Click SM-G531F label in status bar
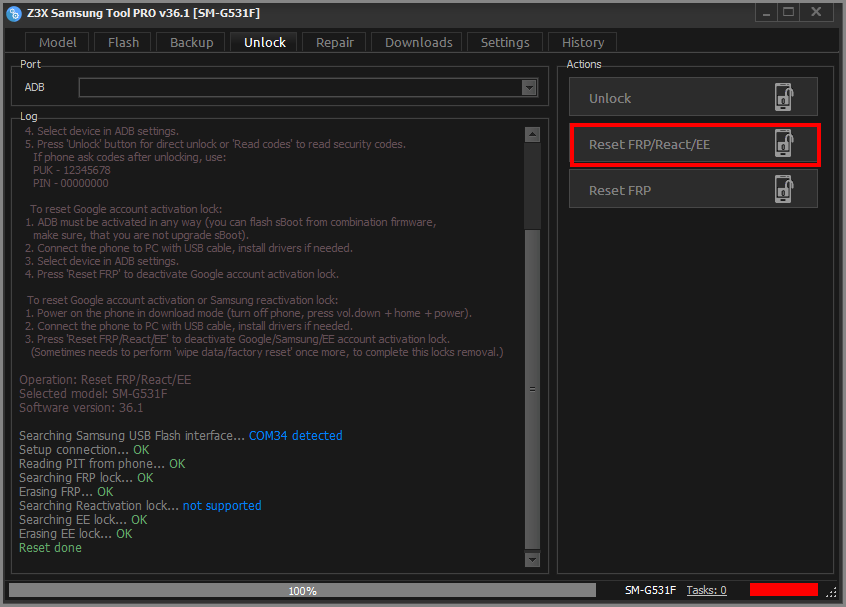 point(650,590)
